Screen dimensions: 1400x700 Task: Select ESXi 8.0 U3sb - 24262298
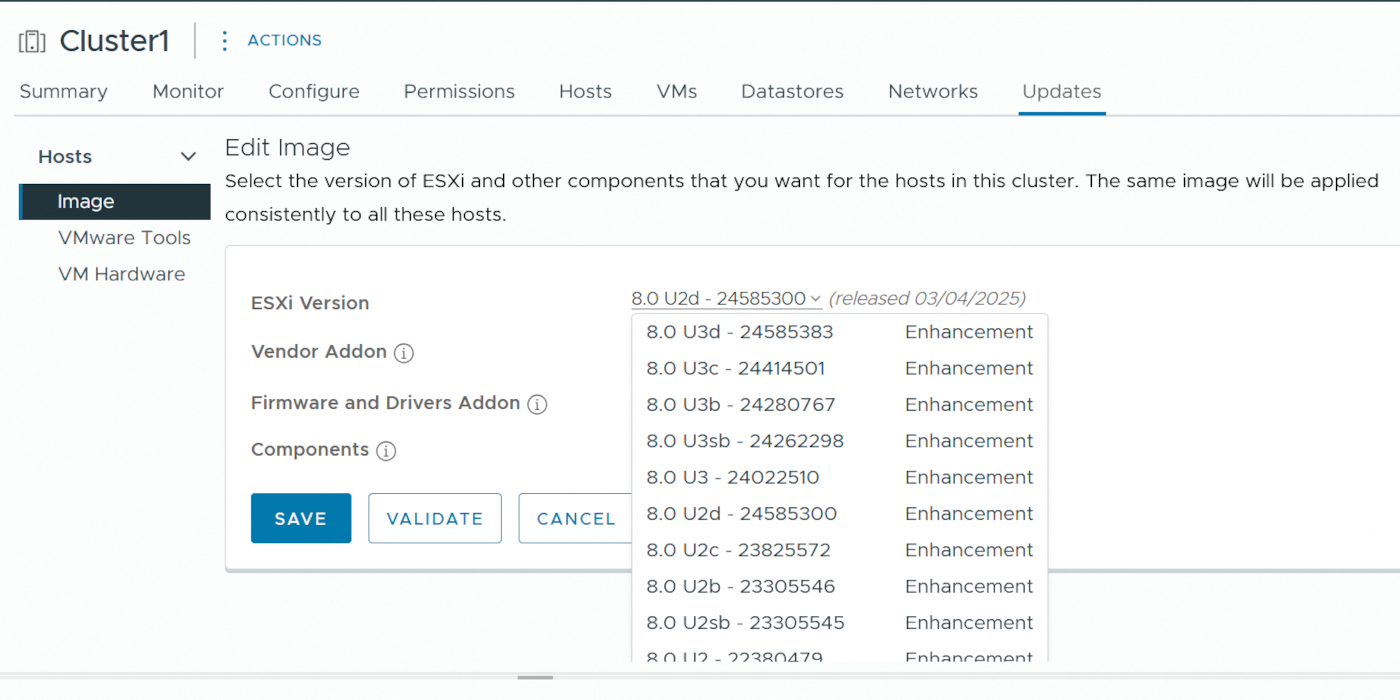coord(744,440)
